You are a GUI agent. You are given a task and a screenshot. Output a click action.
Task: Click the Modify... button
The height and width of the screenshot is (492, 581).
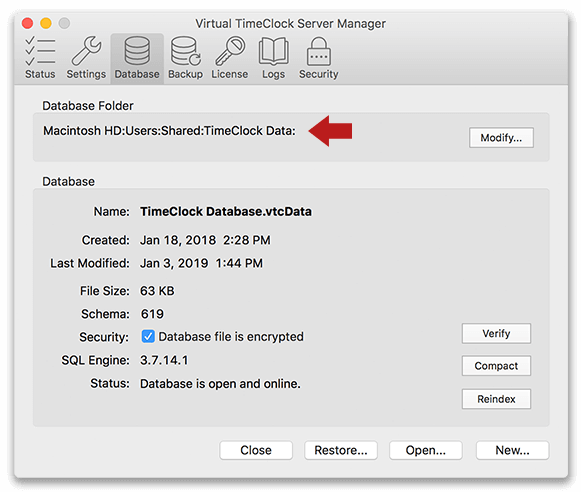tap(501, 138)
